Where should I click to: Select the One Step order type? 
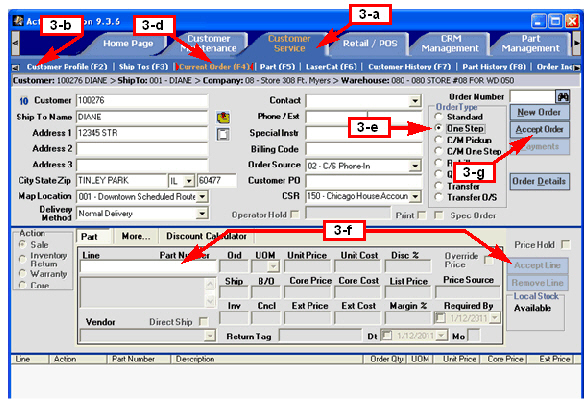pyautogui.click(x=438, y=128)
